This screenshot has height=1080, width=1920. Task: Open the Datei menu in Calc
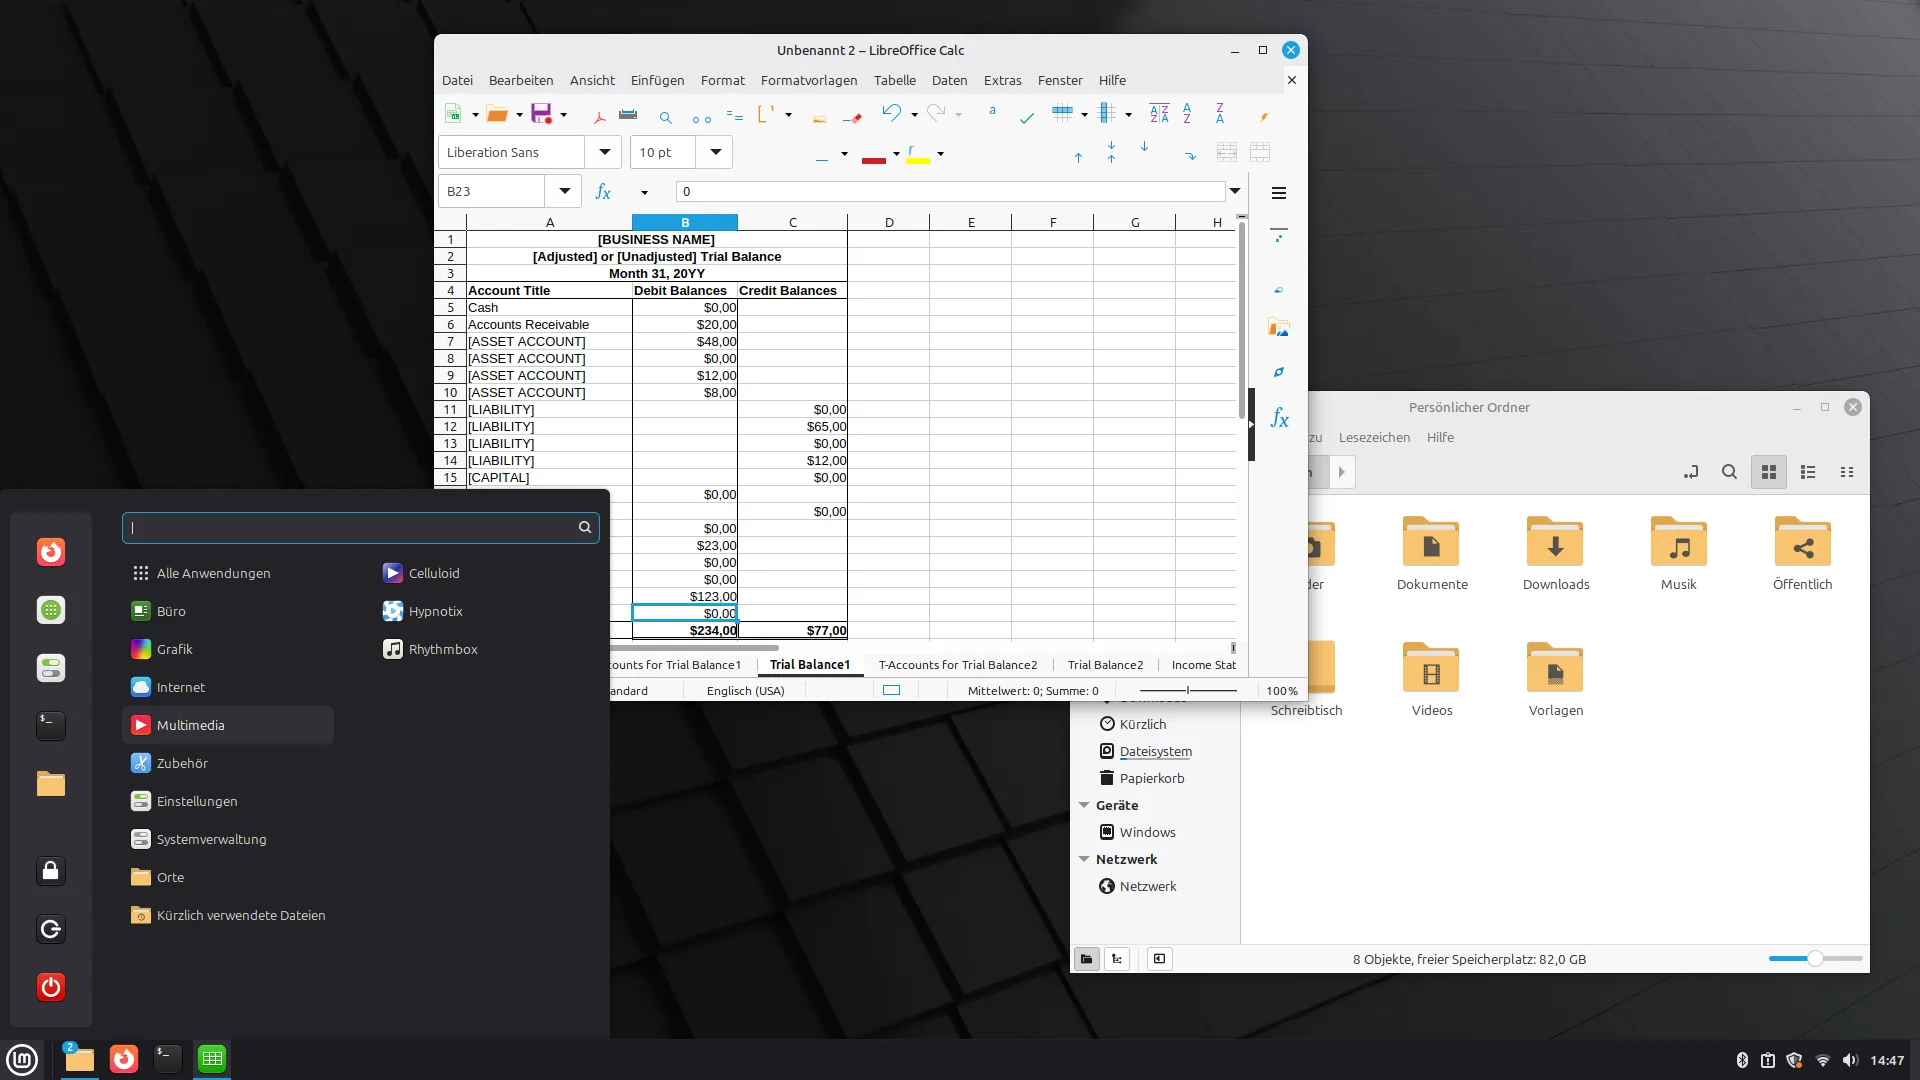coord(457,80)
